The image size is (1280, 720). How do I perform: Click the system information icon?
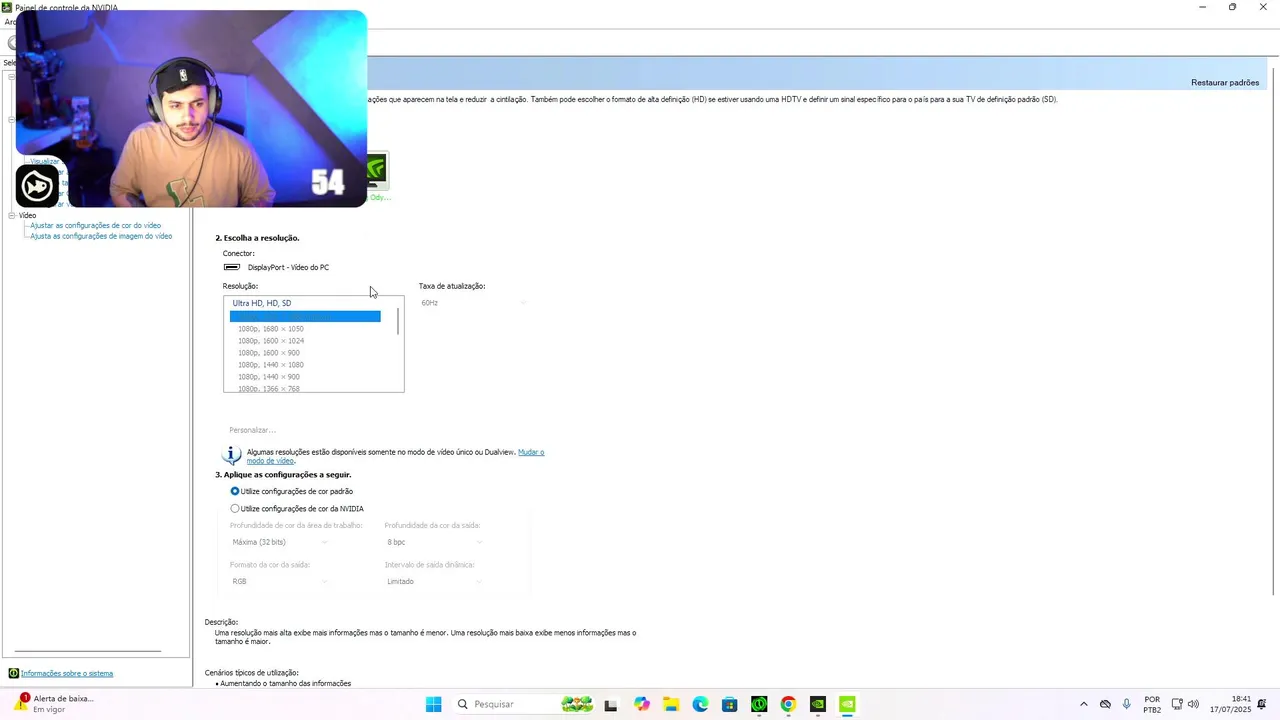[14, 673]
